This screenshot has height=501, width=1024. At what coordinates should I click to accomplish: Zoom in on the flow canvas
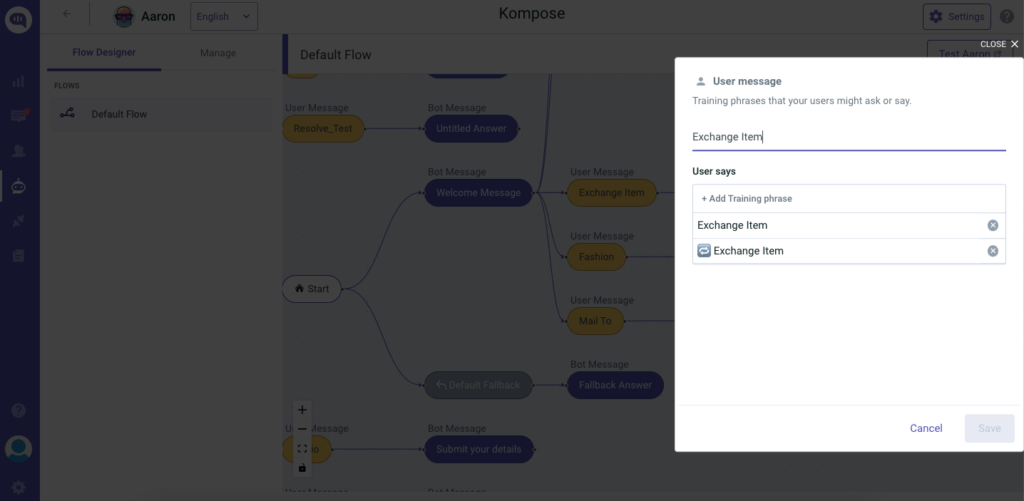(302, 409)
